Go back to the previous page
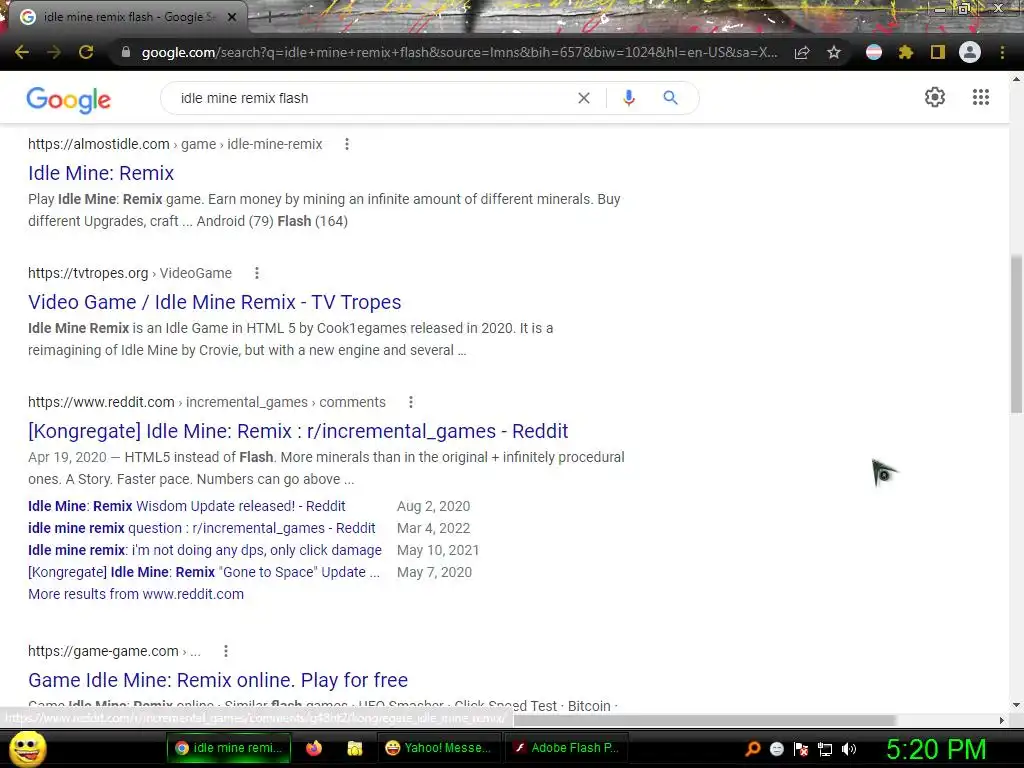1024x768 pixels. click(22, 52)
